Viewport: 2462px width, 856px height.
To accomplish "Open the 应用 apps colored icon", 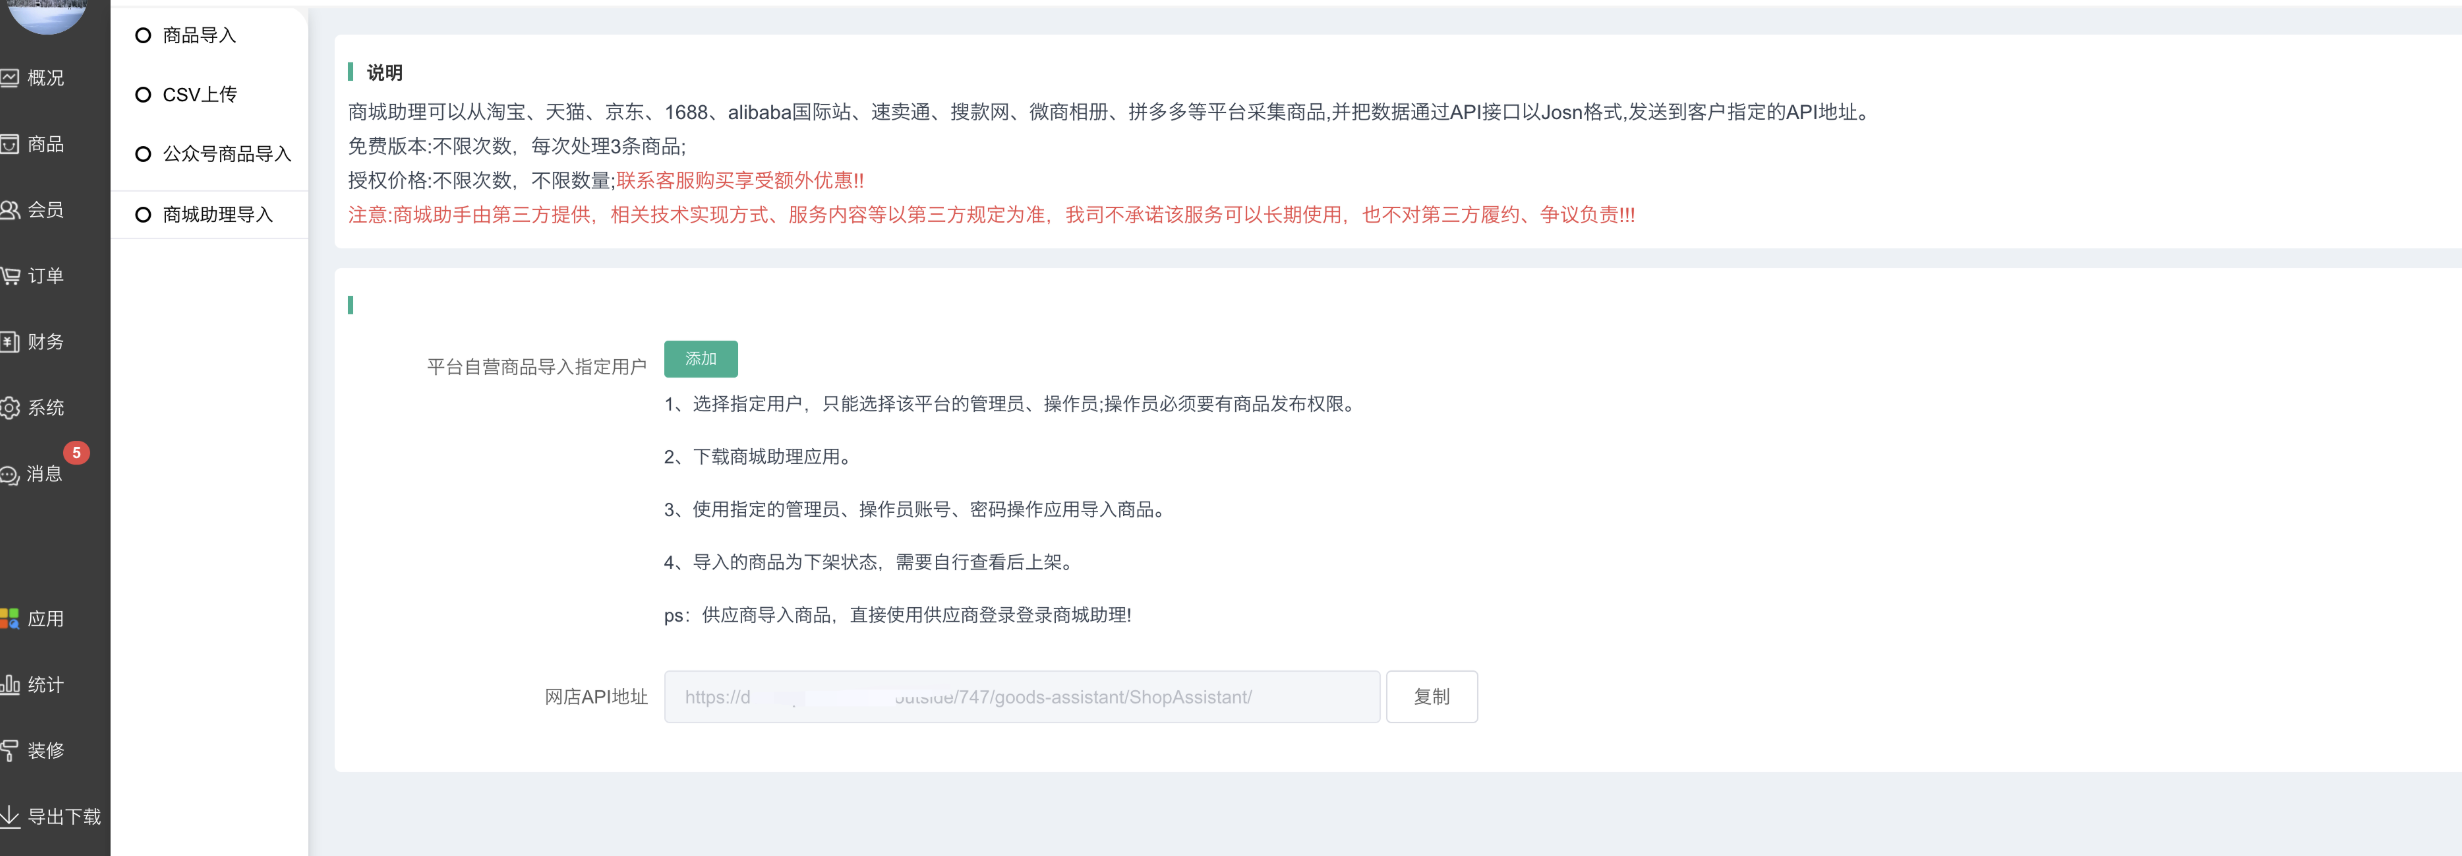I will pos(10,619).
